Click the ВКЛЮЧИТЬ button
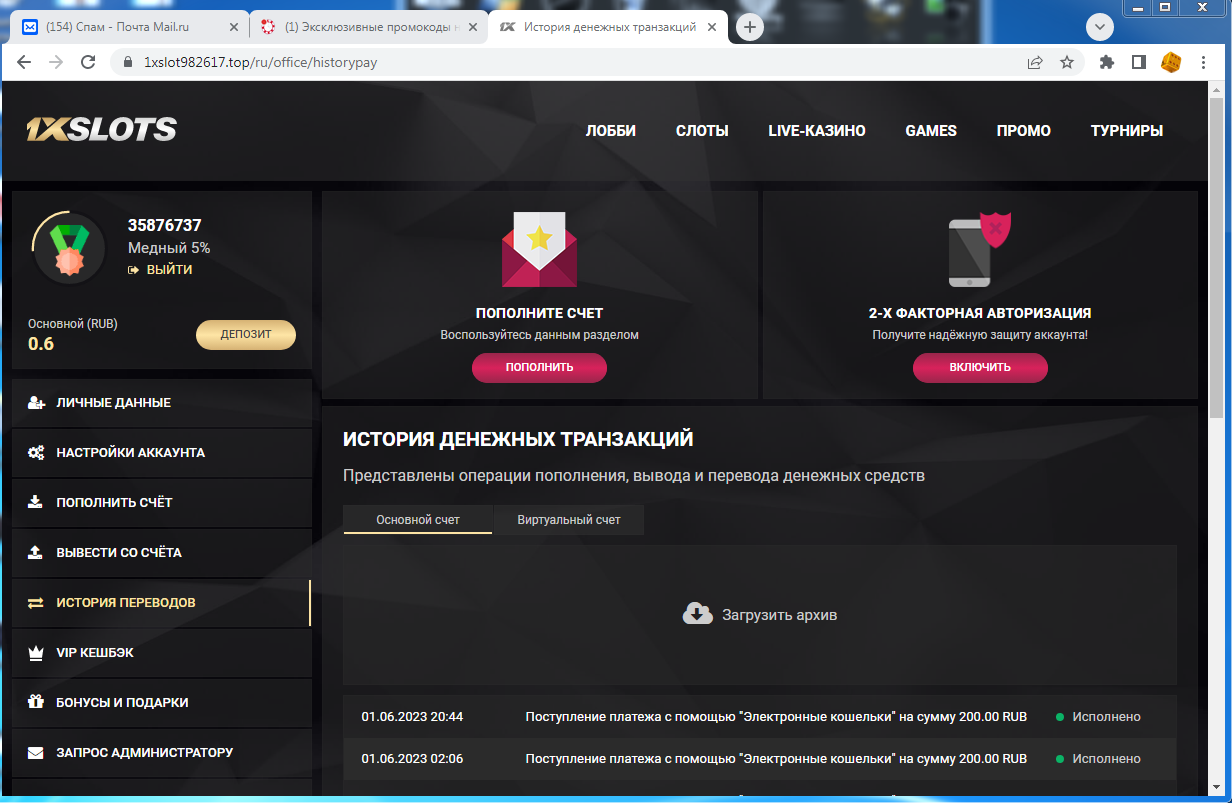This screenshot has height=803, width=1232. coord(980,368)
